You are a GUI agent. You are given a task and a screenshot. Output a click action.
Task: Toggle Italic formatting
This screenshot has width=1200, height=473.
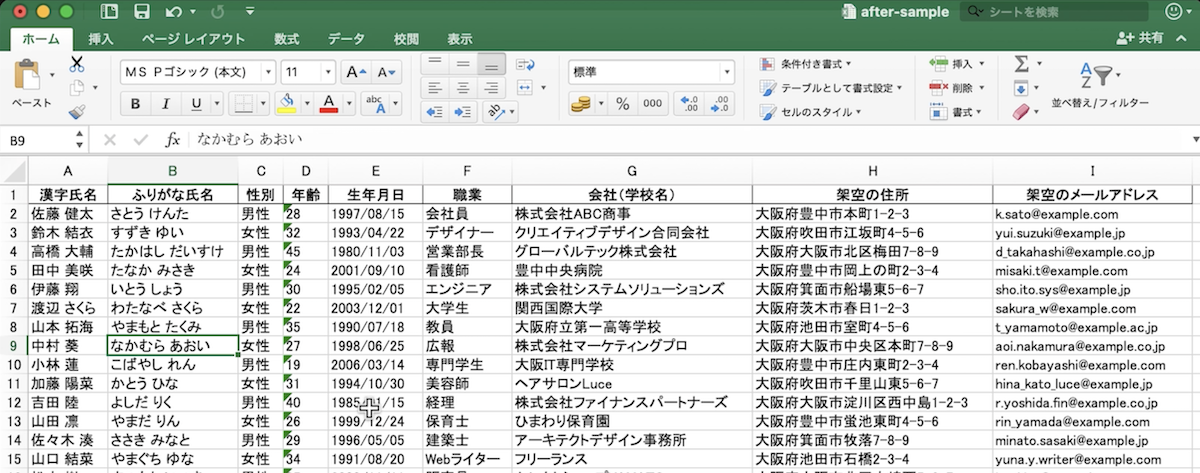tap(164, 104)
